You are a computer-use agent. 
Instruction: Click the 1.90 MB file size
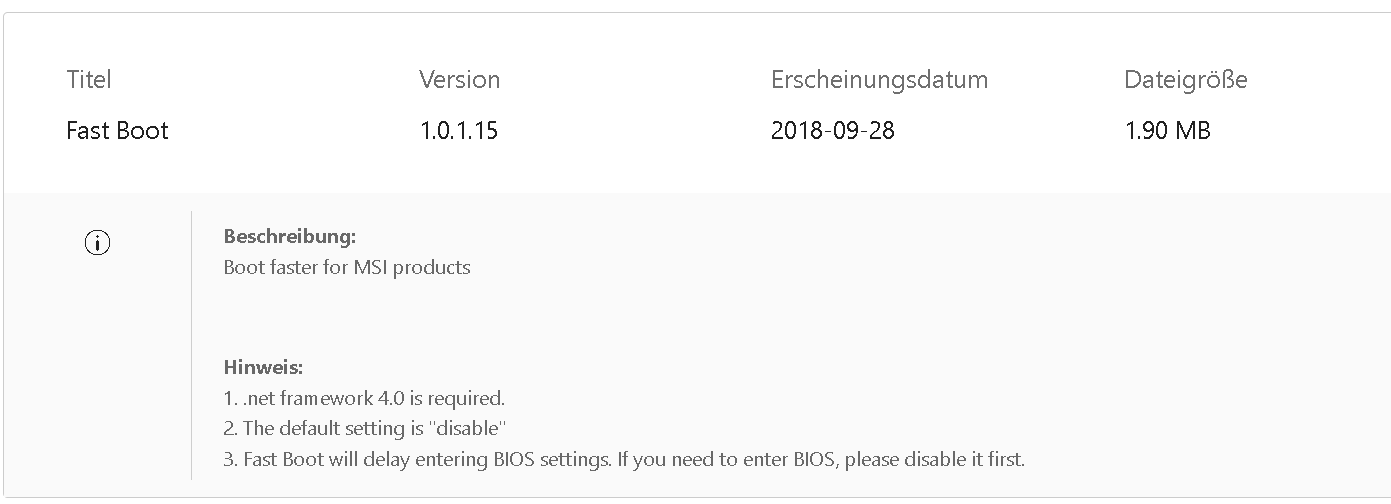[1167, 131]
